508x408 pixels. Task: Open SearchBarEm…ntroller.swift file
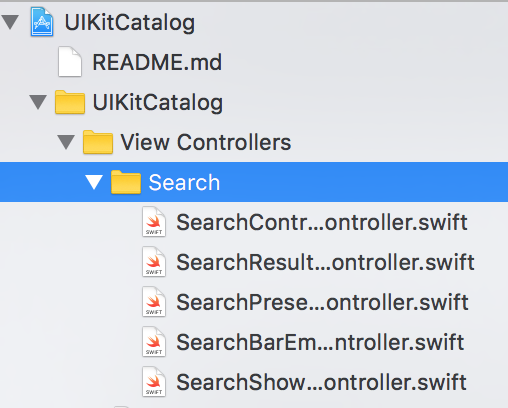pyautogui.click(x=320, y=342)
